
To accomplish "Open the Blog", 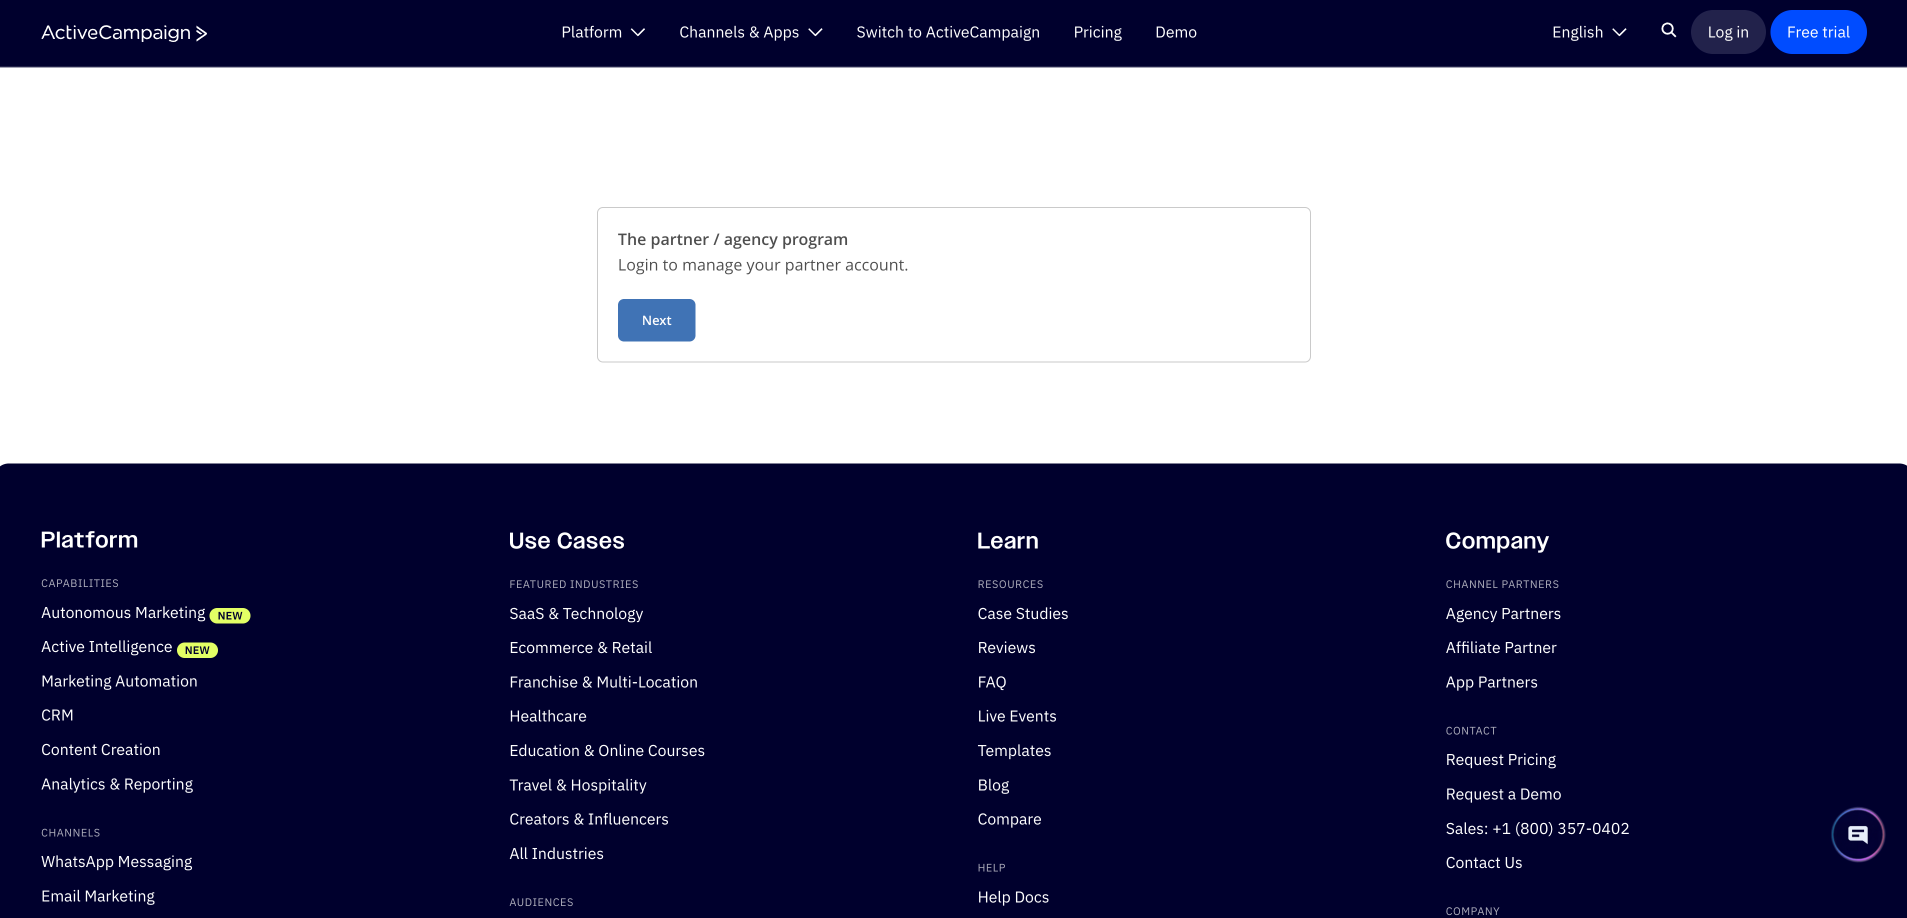I will [x=994, y=785].
